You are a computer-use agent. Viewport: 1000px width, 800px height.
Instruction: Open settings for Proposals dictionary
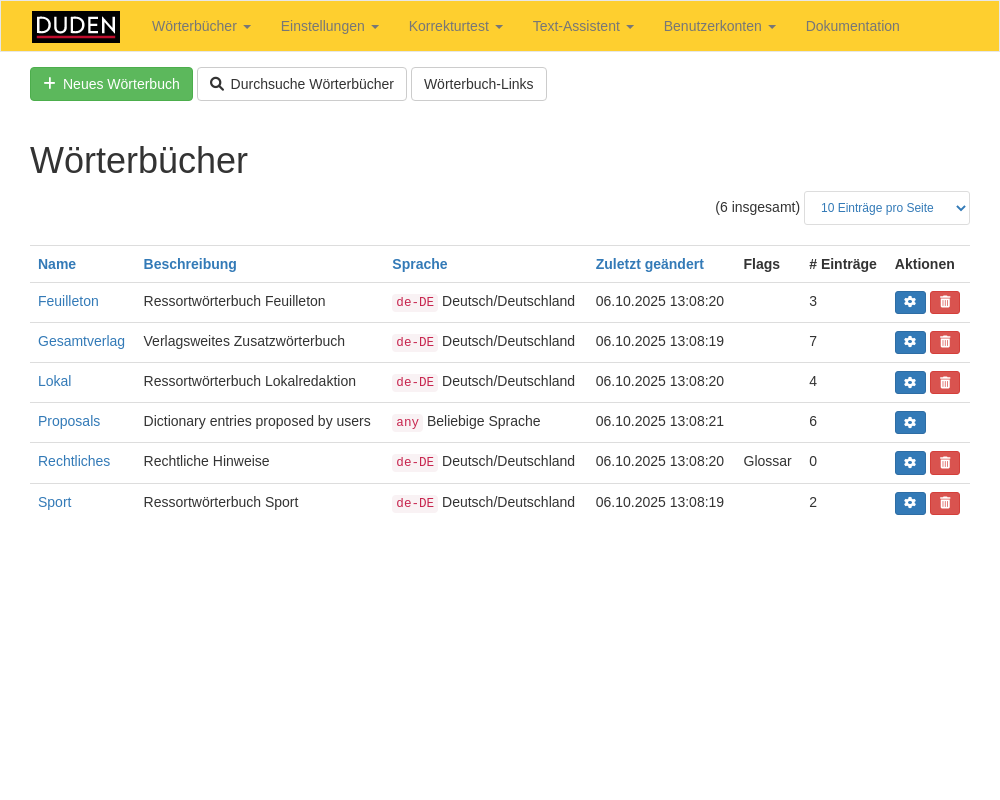pyautogui.click(x=910, y=422)
